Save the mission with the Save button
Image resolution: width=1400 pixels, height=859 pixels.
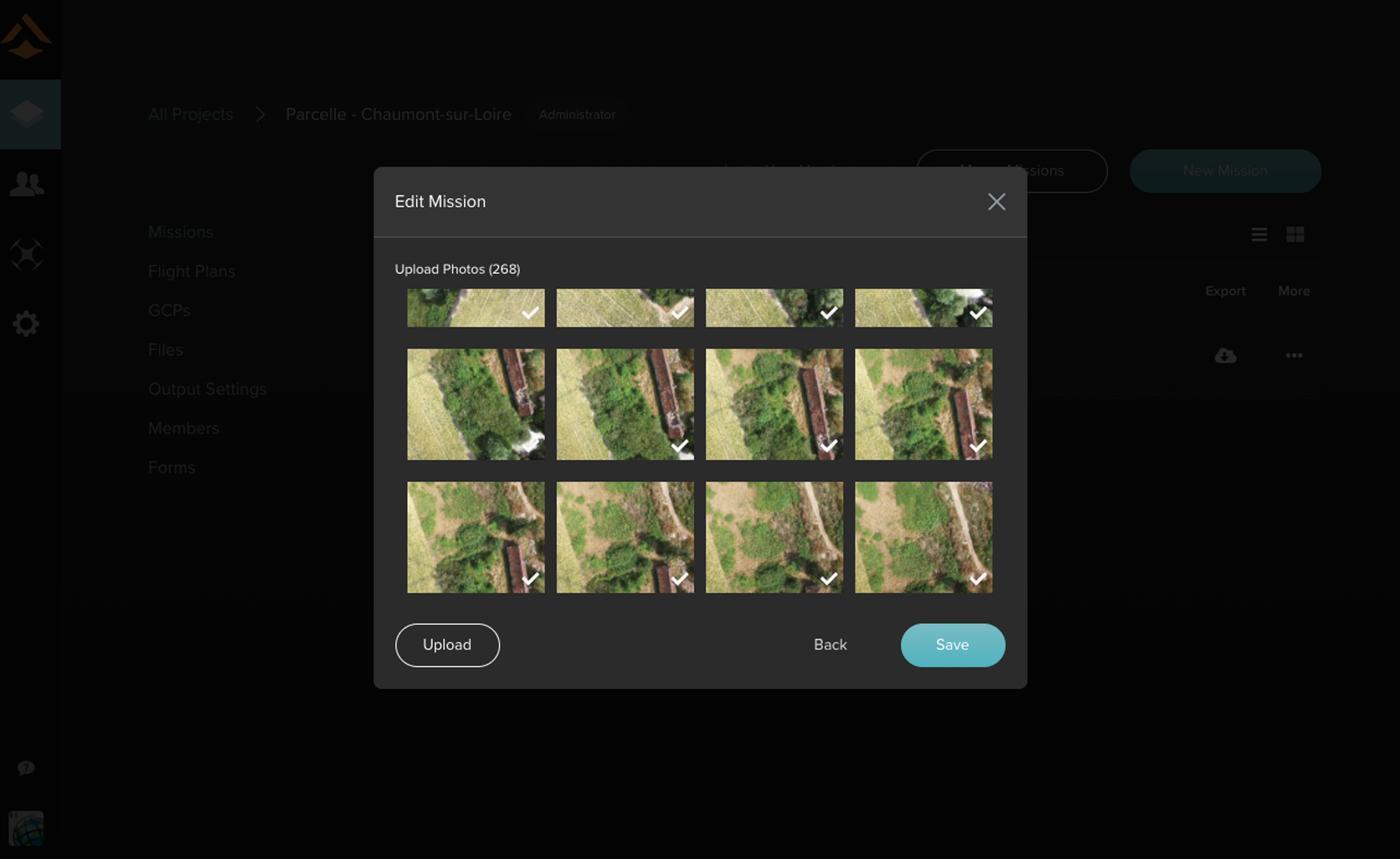click(953, 645)
